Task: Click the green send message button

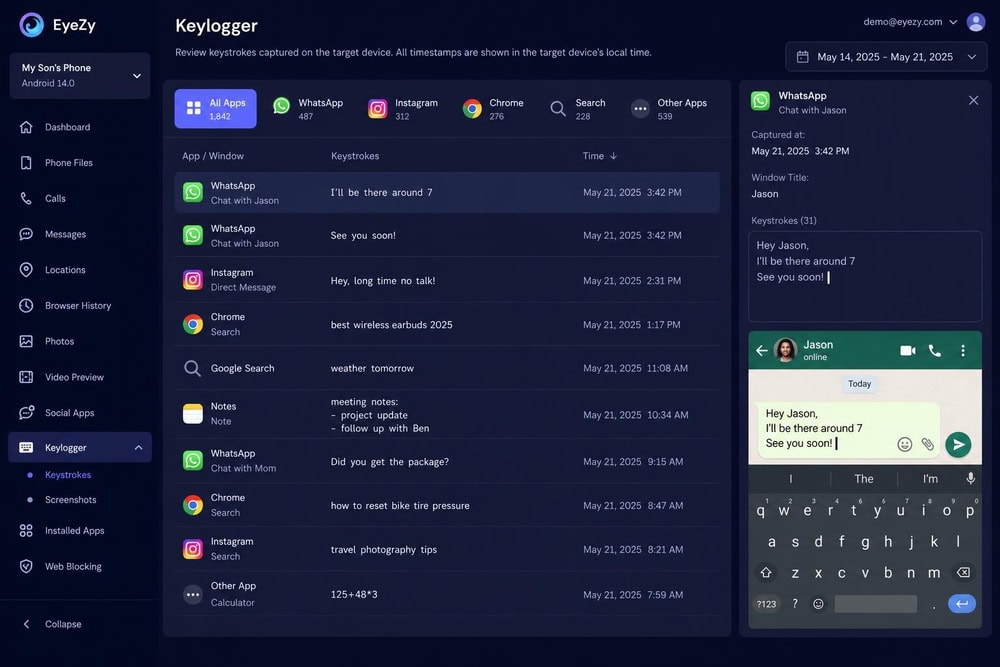Action: pyautogui.click(x=958, y=444)
